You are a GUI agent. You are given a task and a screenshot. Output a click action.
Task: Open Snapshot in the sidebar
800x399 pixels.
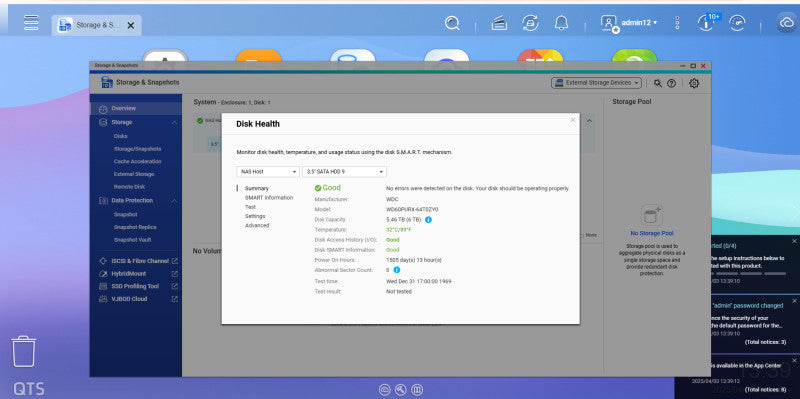click(126, 215)
